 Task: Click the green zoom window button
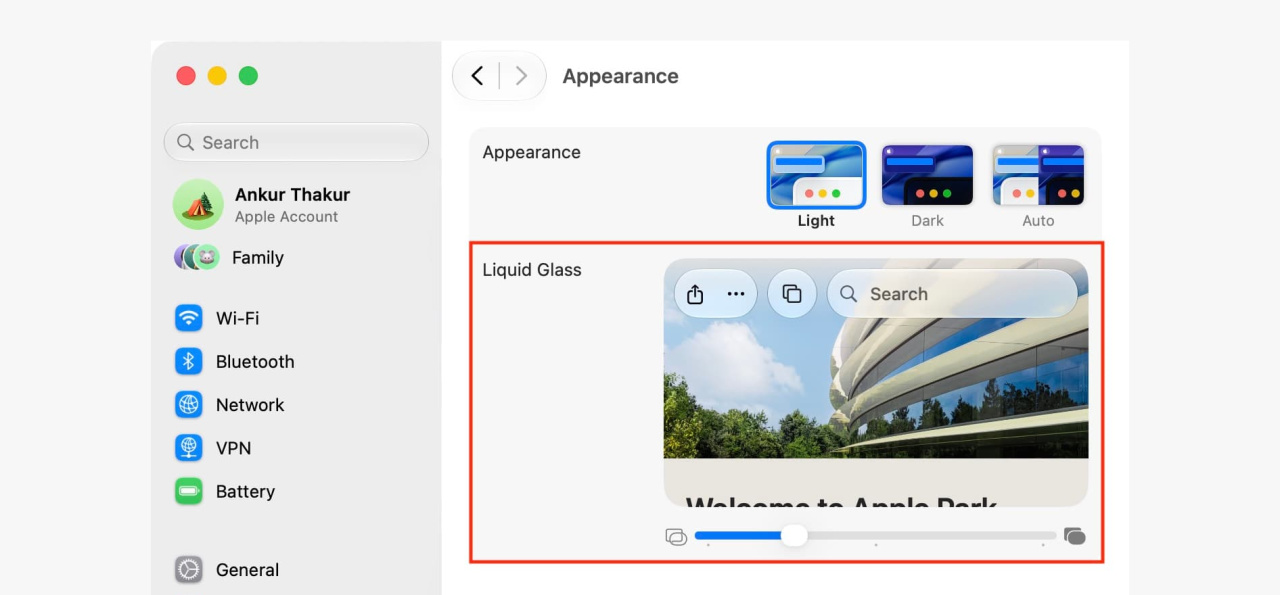(x=248, y=76)
